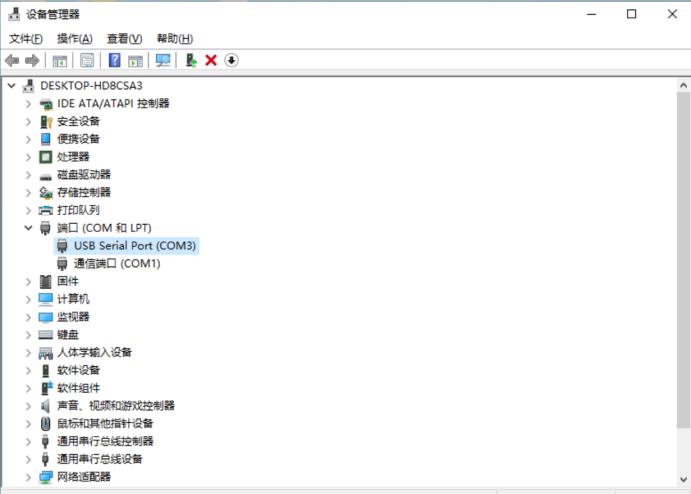The image size is (691, 494).
Task: Open the Properties toolbar icon
Action: (x=87, y=60)
